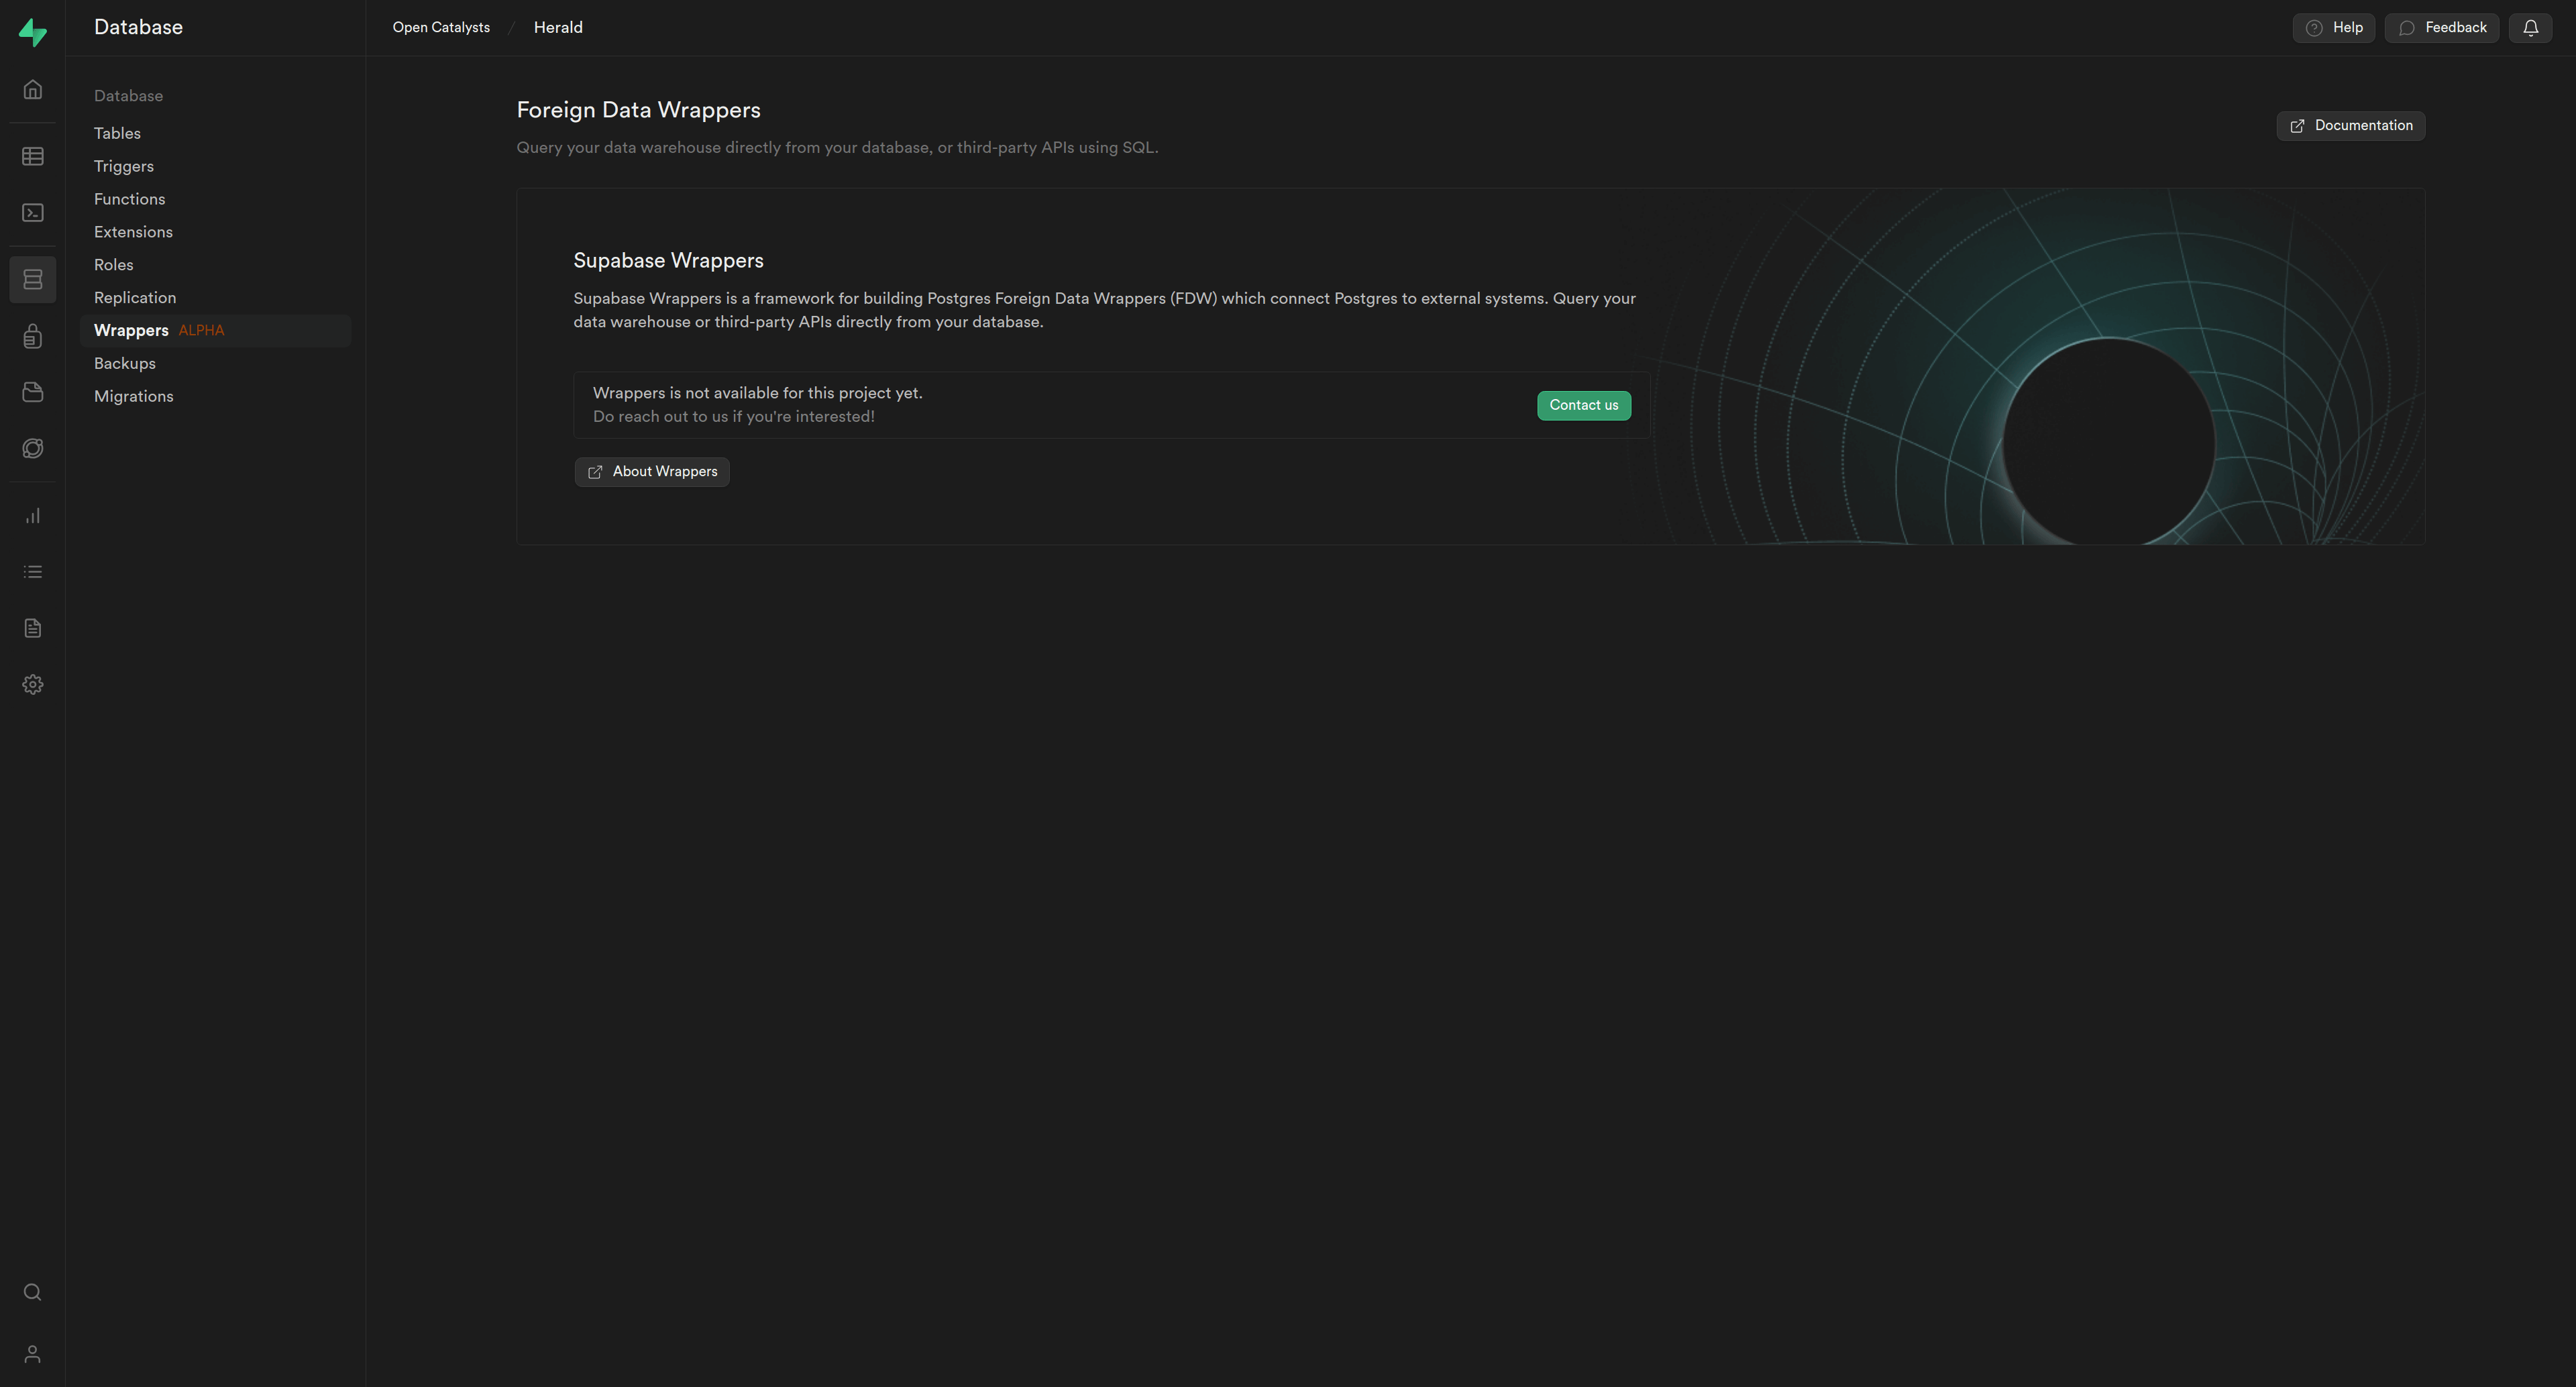Click 'Wrappers is not available' notice text
Viewport: 2576px width, 1387px height.
(x=757, y=393)
